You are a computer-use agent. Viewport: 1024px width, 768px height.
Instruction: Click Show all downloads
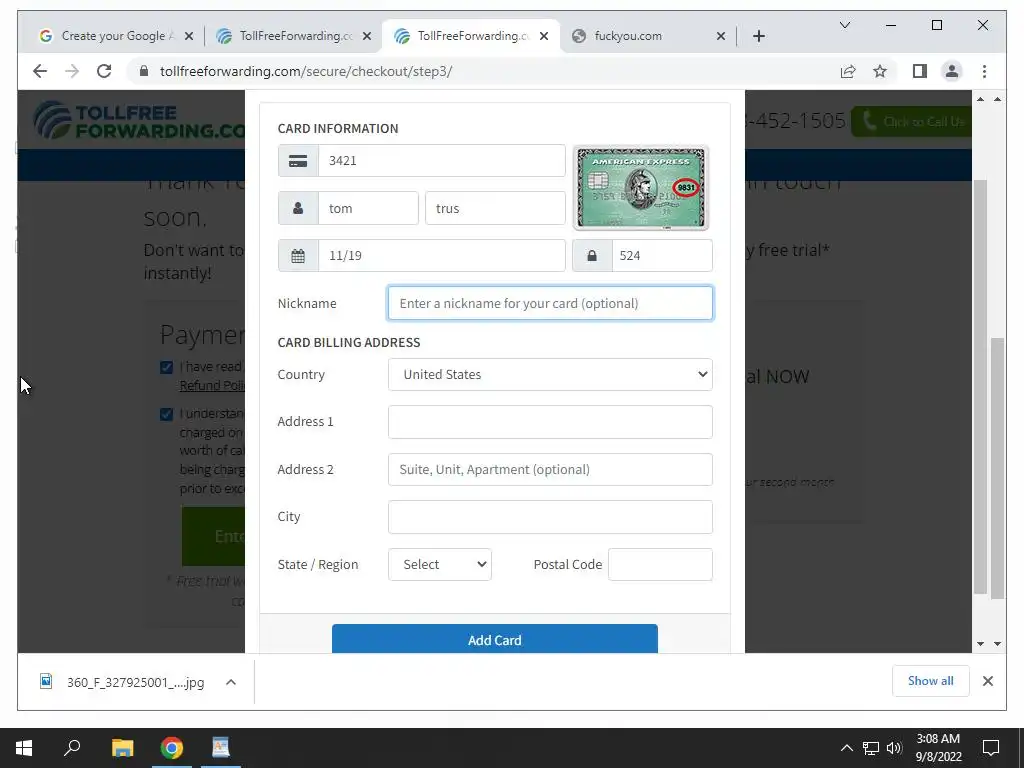tap(931, 681)
